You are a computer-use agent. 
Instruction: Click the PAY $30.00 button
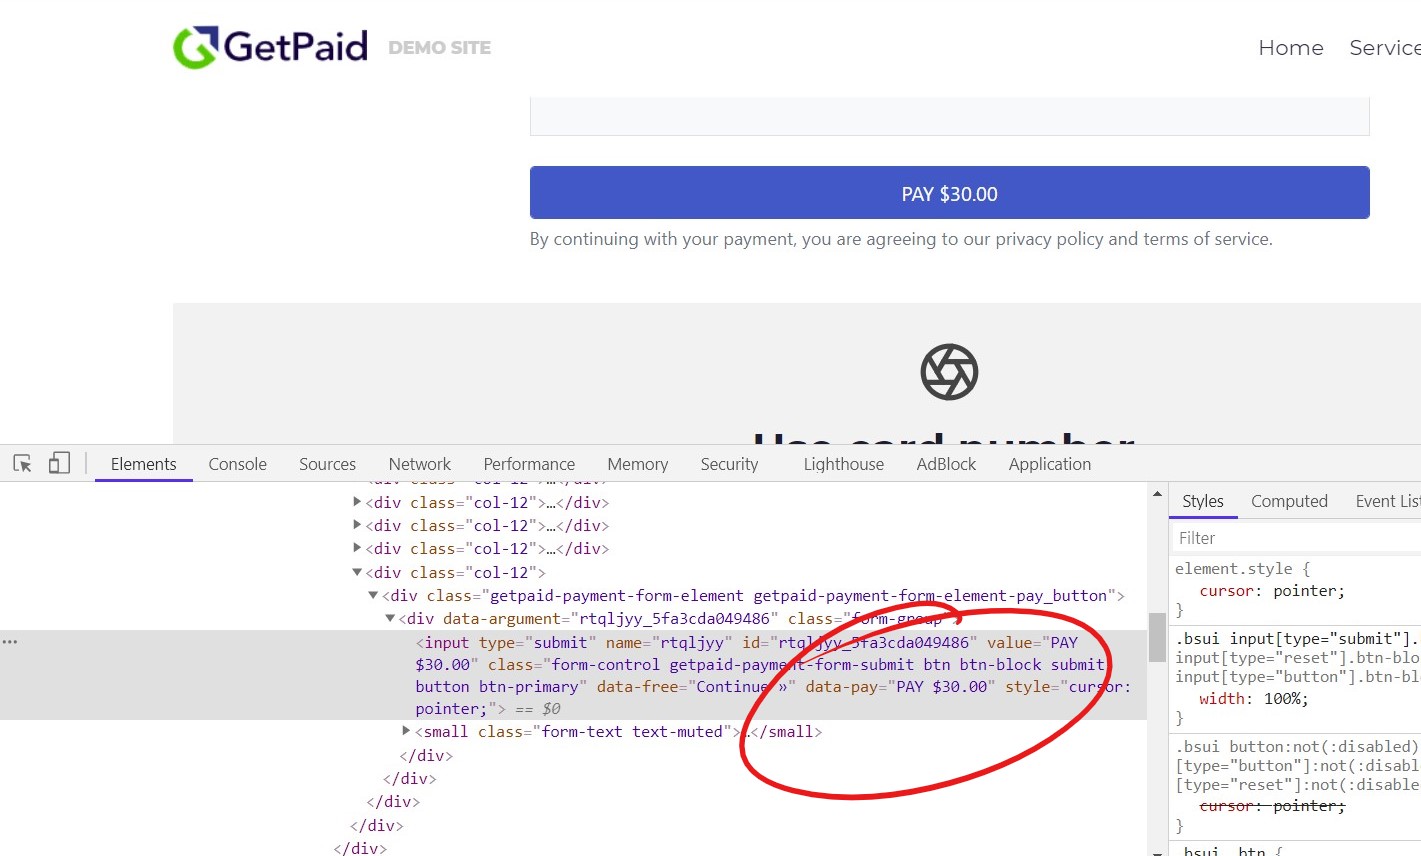click(x=948, y=192)
